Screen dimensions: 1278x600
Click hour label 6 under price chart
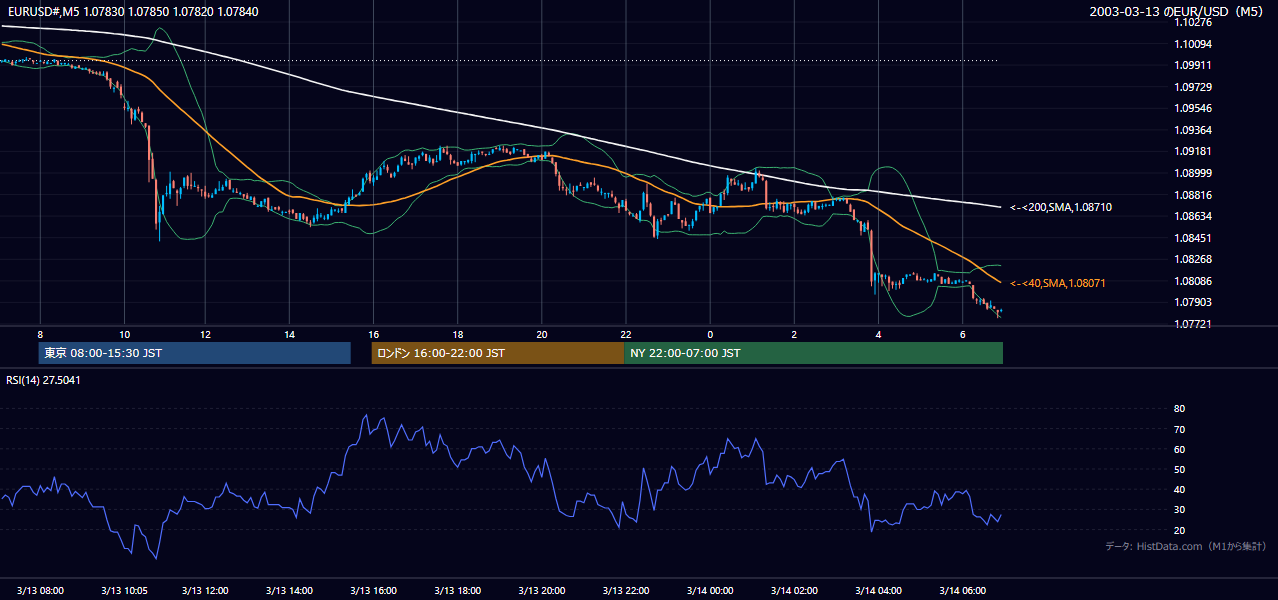[962, 334]
